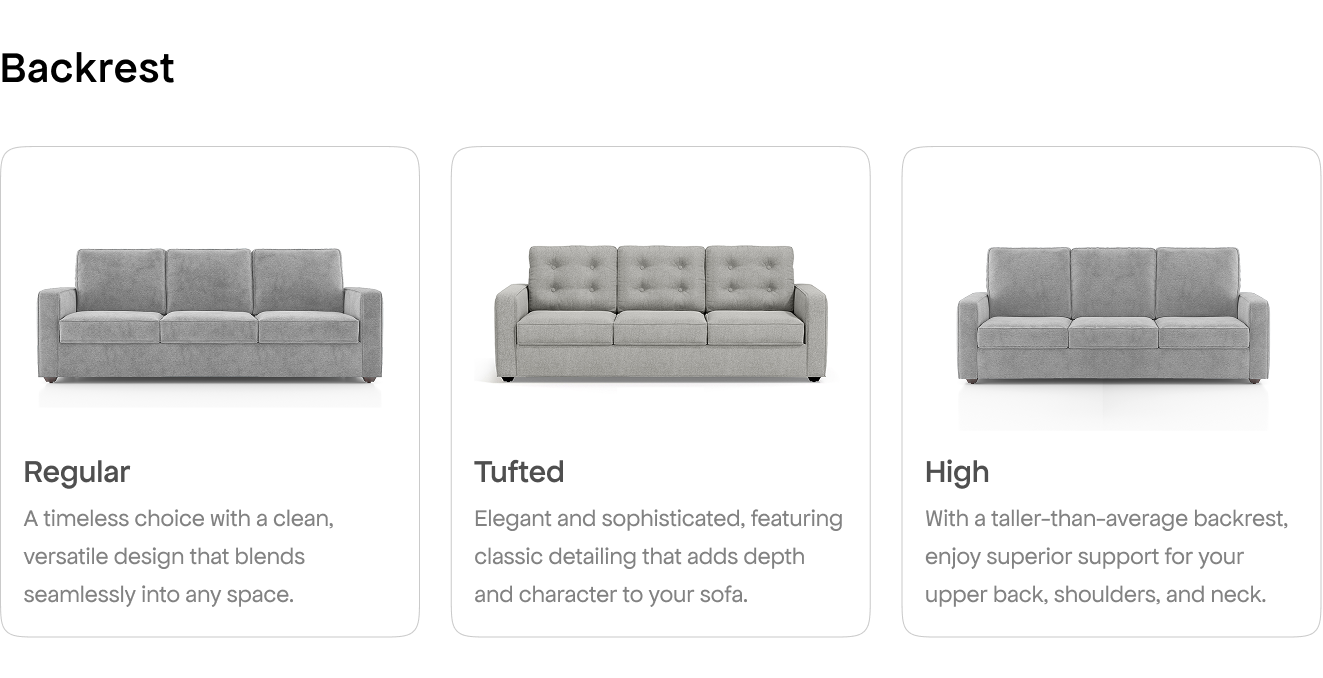
Task: Click the middle seat cushion of High sofa
Action: point(1113,333)
